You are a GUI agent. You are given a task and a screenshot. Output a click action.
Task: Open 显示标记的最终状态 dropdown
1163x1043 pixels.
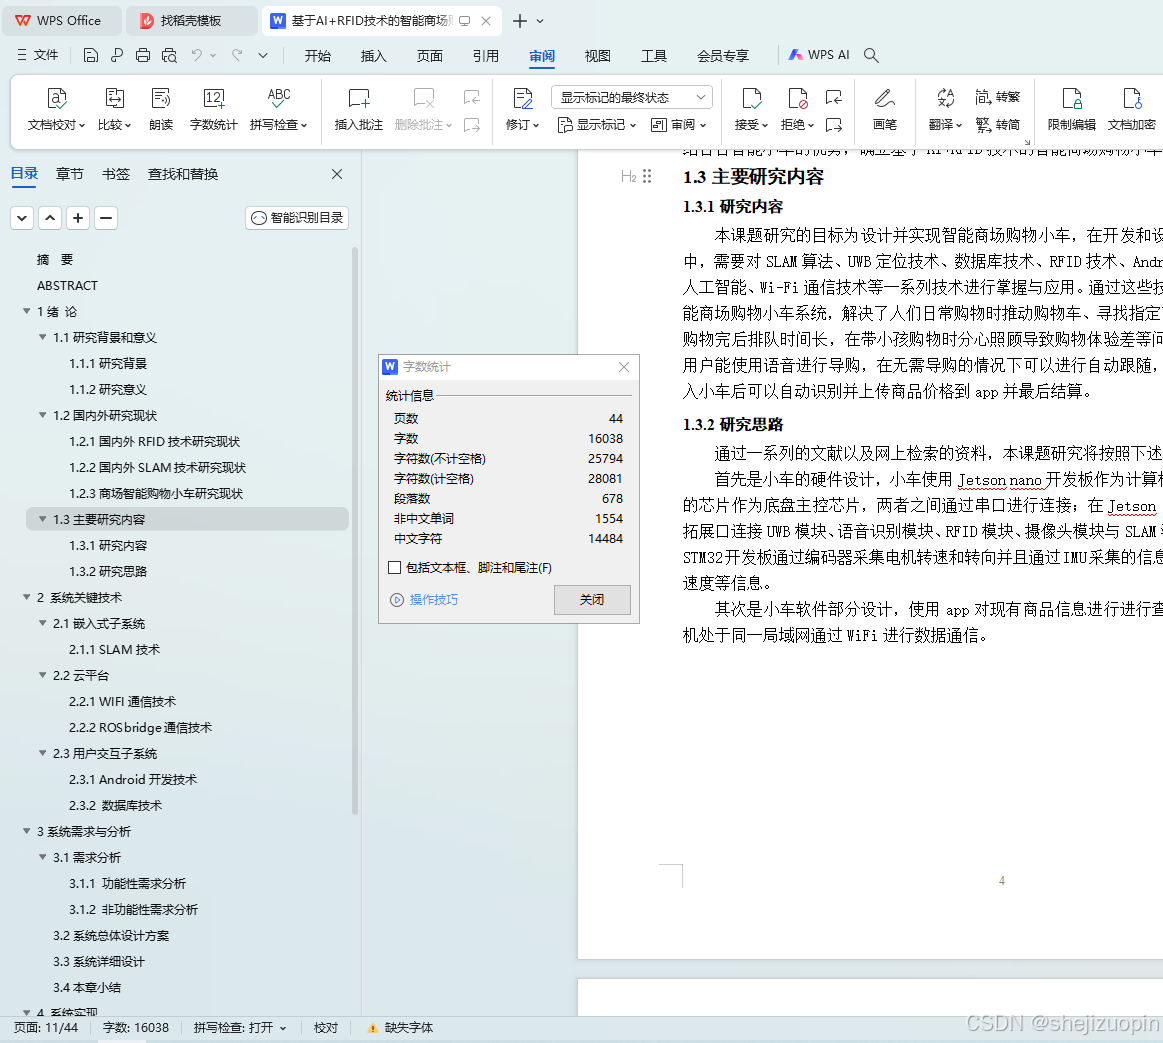point(632,97)
